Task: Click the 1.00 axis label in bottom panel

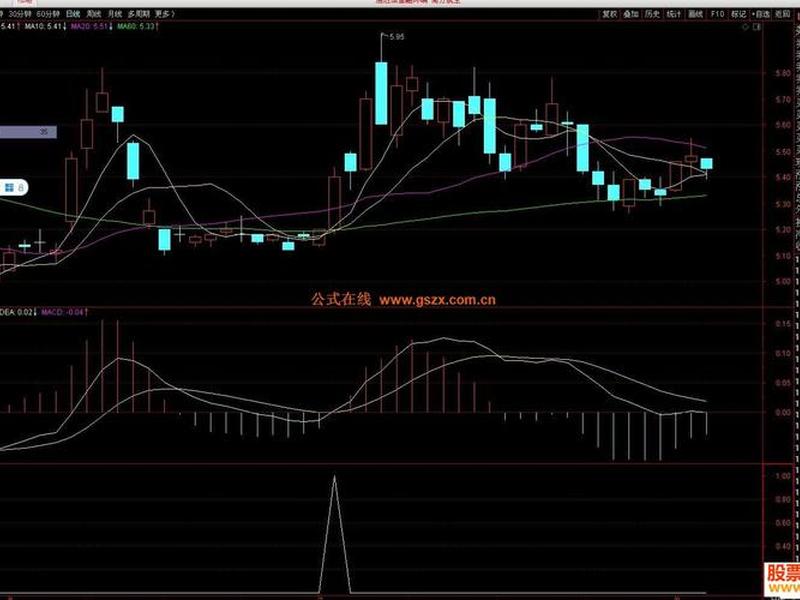Action: 783,476
